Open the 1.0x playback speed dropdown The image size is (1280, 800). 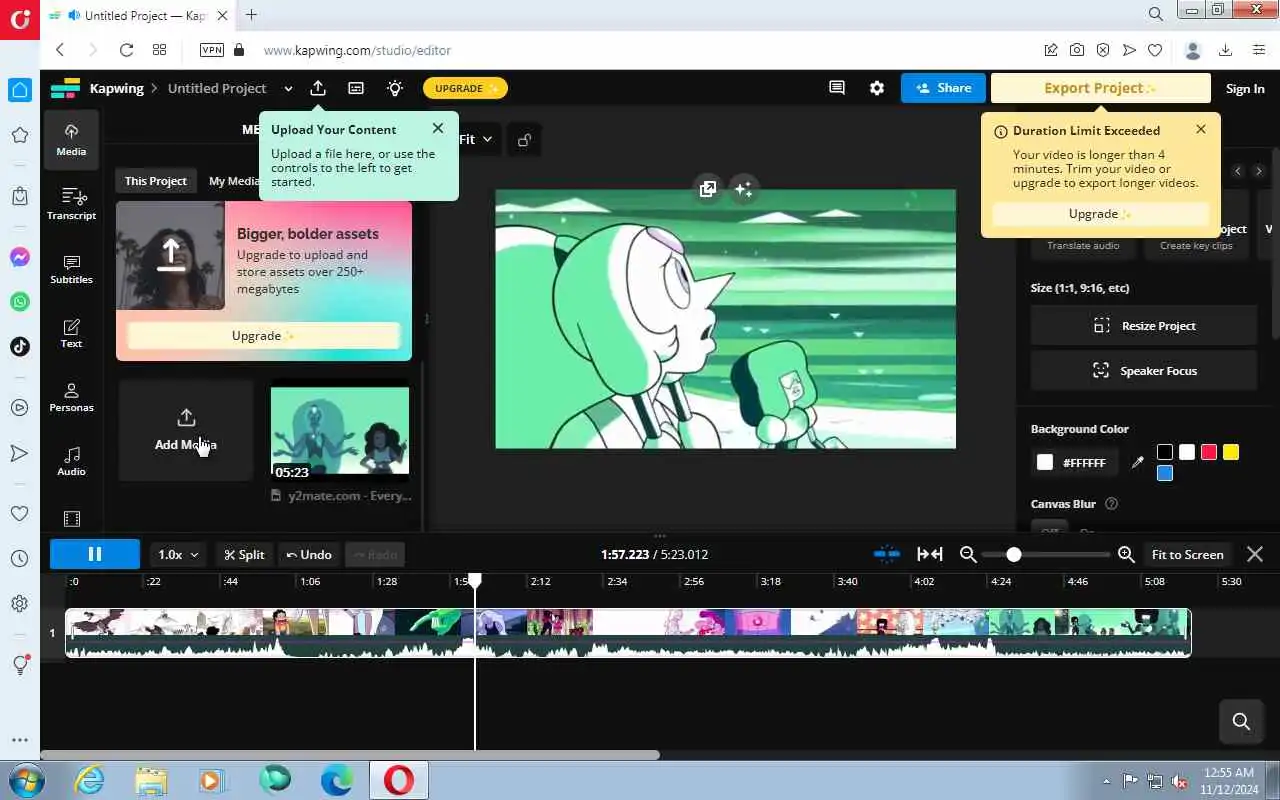tap(179, 554)
